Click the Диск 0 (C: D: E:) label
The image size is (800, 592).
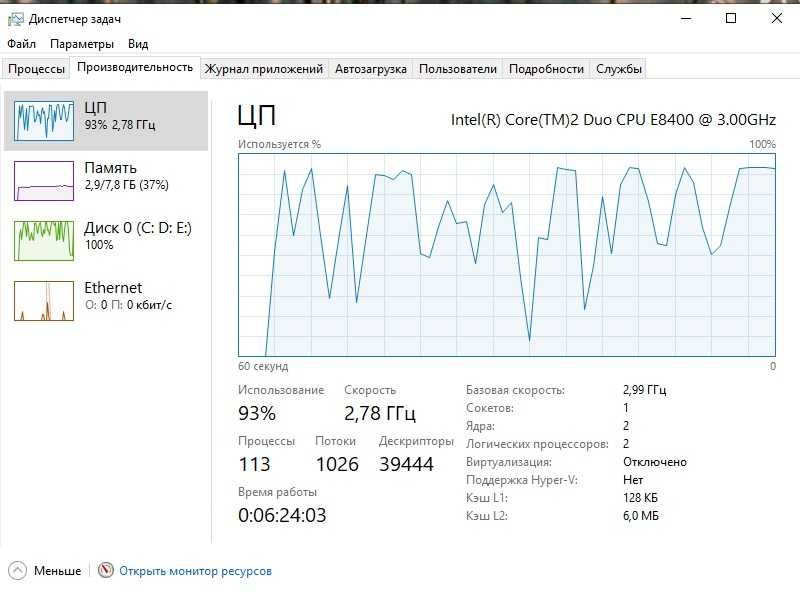[138, 228]
